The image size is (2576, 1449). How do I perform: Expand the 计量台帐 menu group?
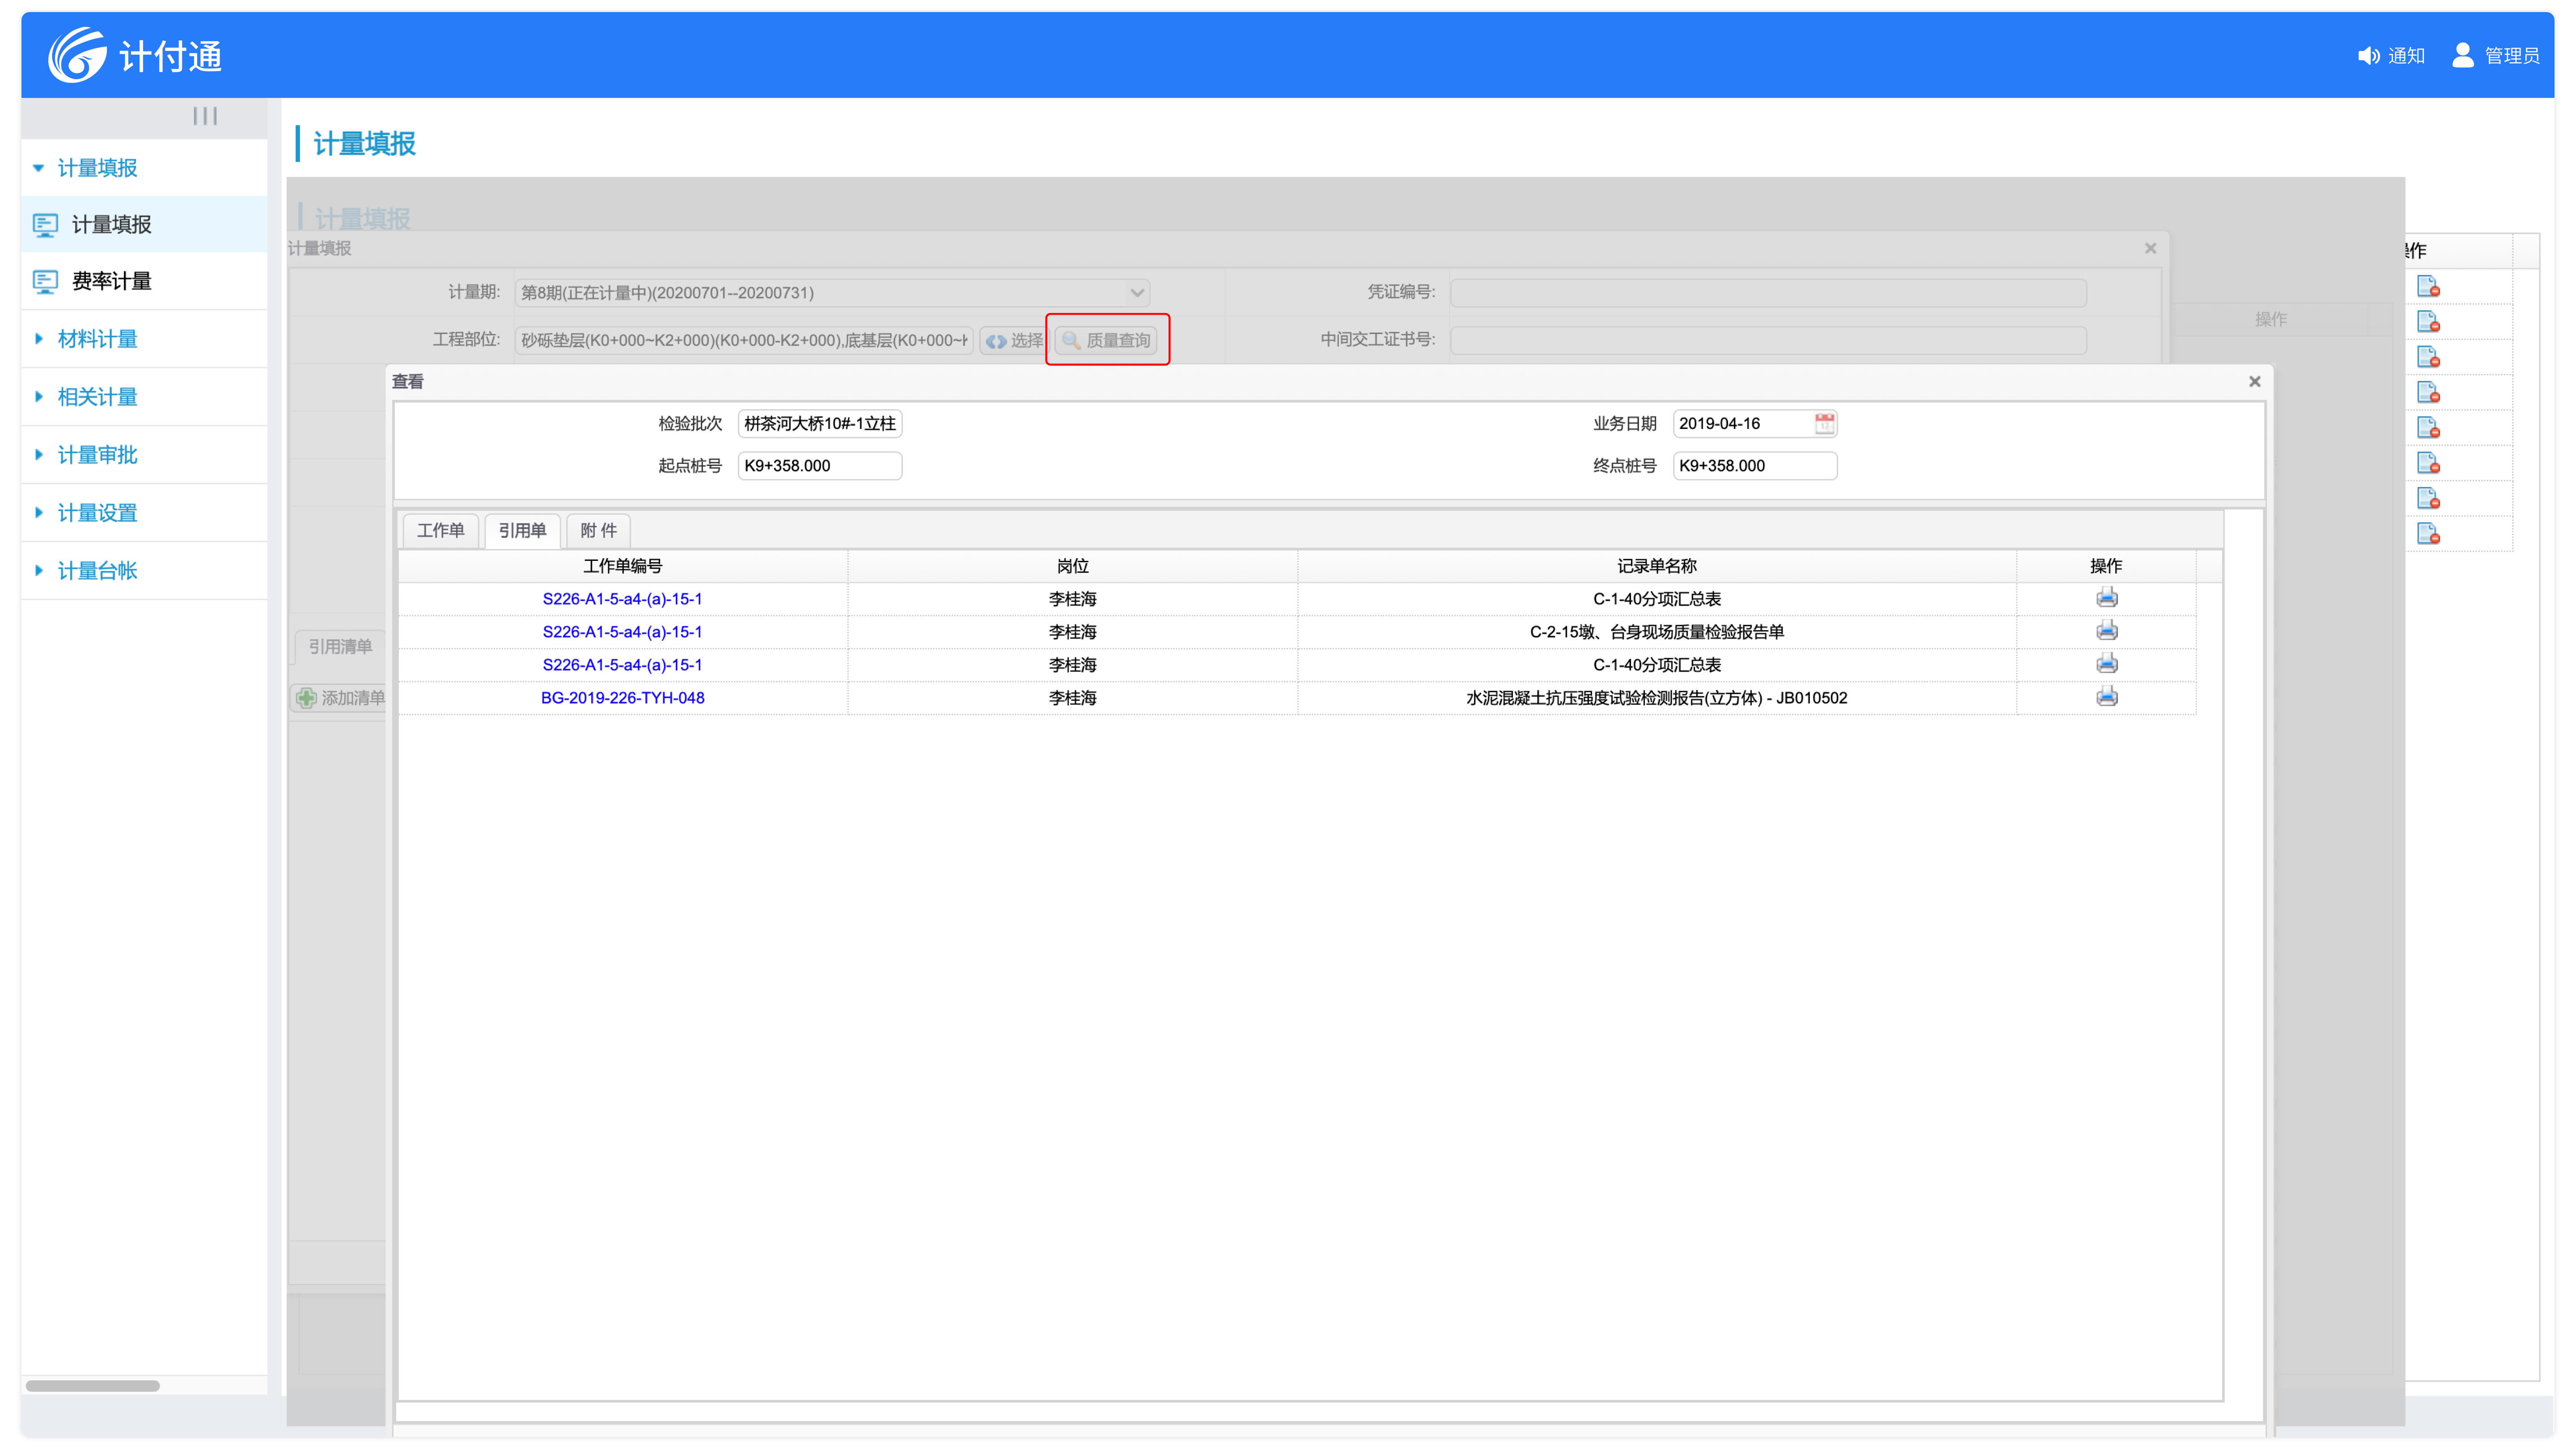[x=97, y=571]
